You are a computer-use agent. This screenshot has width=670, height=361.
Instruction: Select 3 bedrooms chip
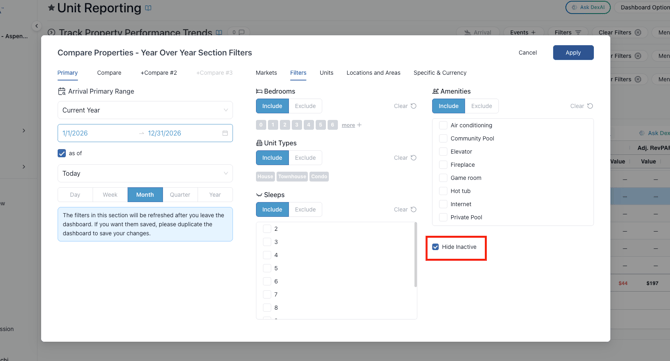click(x=297, y=125)
